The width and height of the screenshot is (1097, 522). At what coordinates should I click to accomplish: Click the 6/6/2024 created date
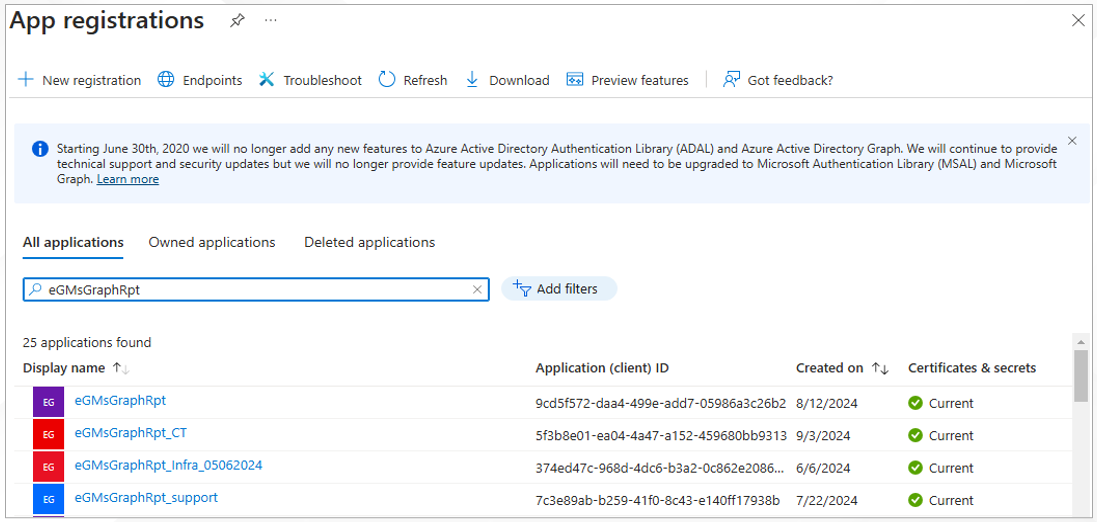point(823,468)
